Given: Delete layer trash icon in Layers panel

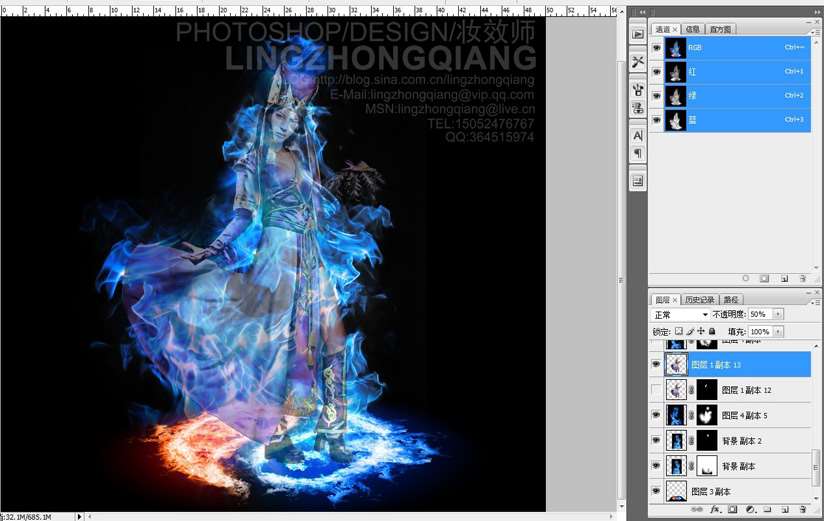Looking at the screenshot, I should point(802,509).
